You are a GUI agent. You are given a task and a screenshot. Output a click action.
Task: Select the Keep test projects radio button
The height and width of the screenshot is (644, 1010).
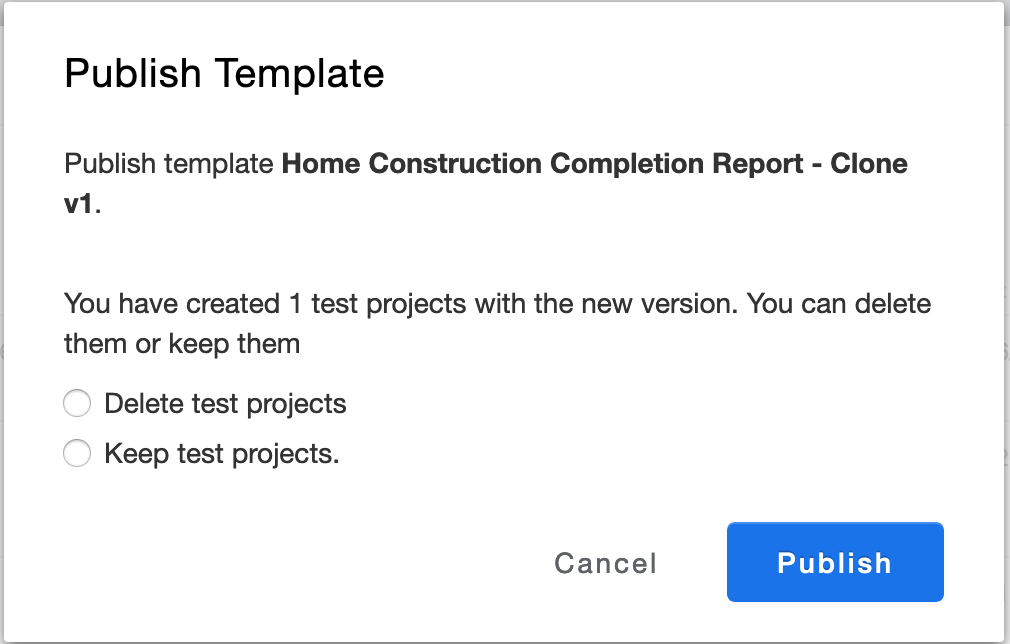tap(77, 453)
